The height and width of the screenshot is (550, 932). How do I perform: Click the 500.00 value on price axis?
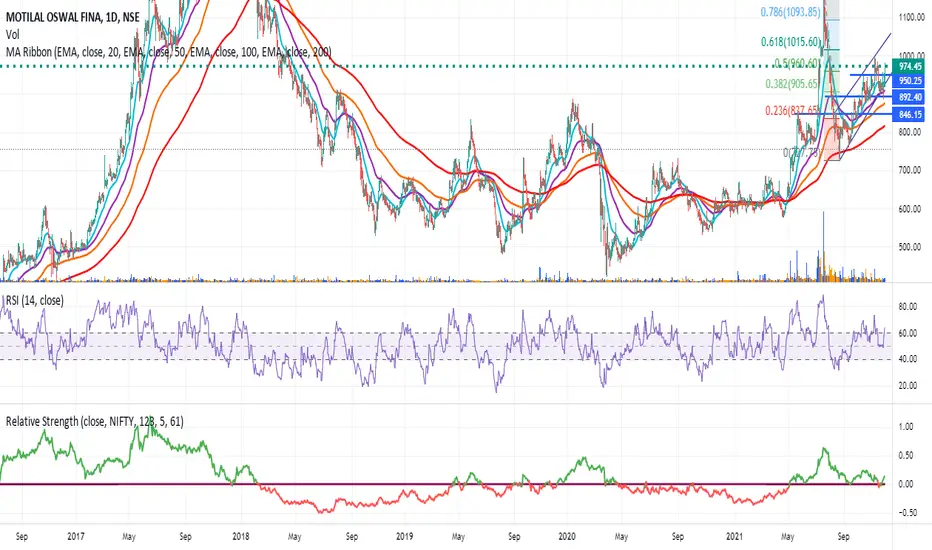[x=911, y=247]
